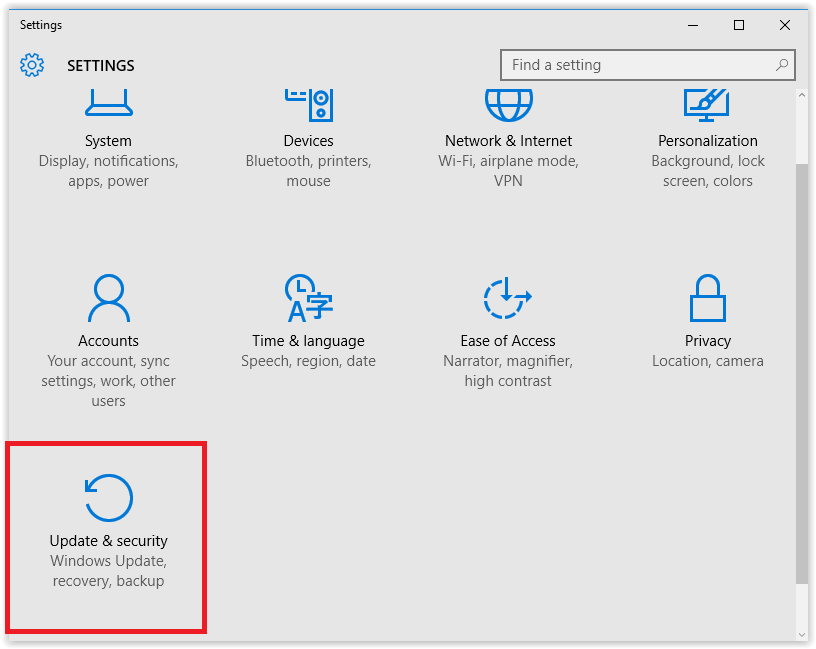Click the scrollbar up arrow
The width and height of the screenshot is (816, 649).
tap(801, 95)
